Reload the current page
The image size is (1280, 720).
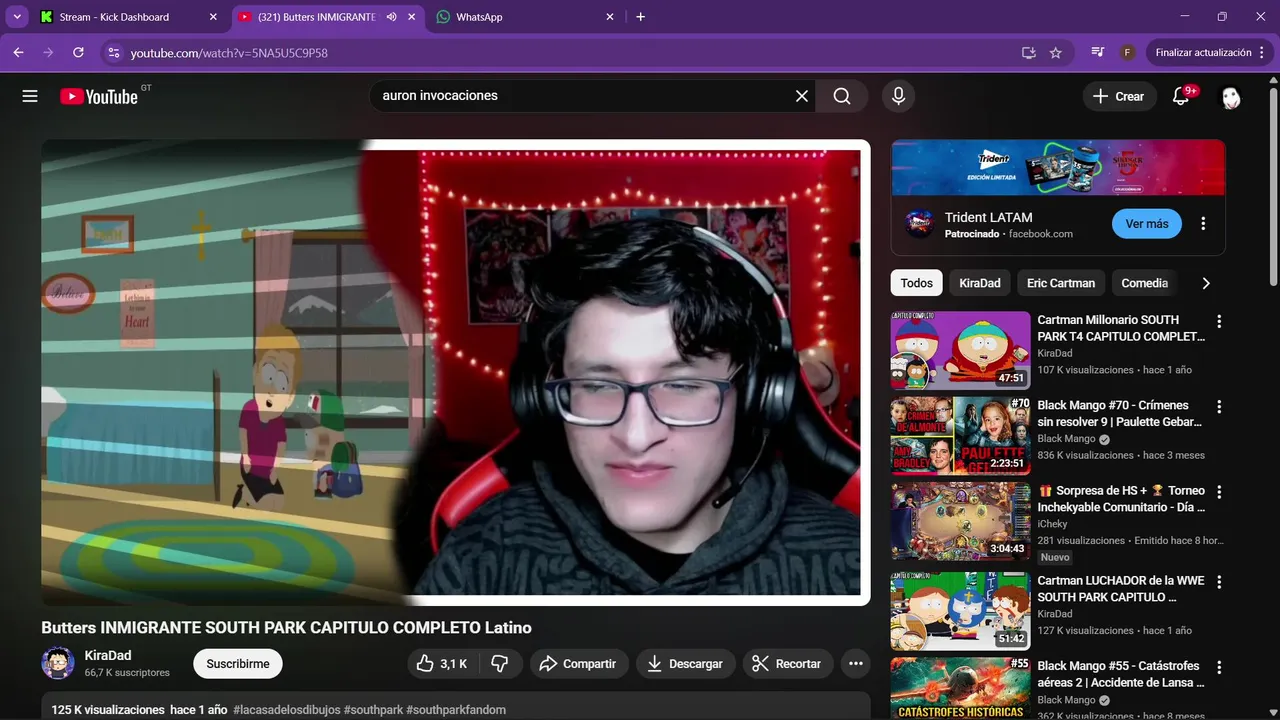pyautogui.click(x=78, y=53)
